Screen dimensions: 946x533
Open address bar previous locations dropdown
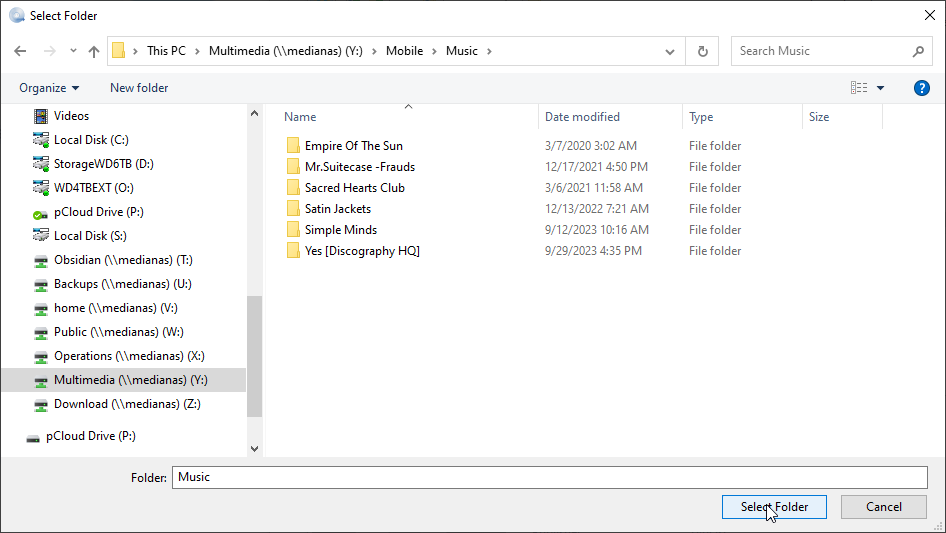(669, 51)
